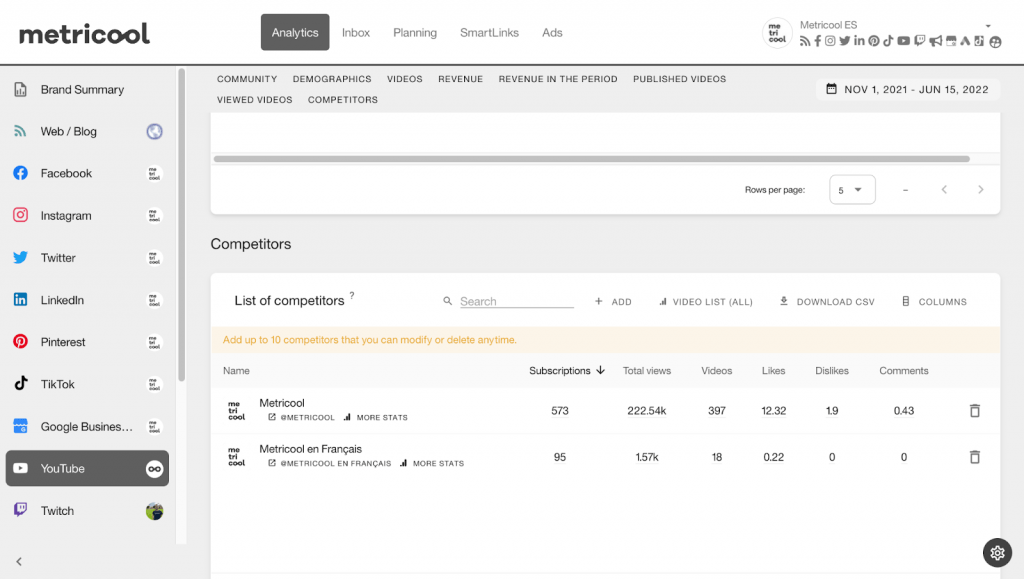Image resolution: width=1024 pixels, height=579 pixels.
Task: Jump to the Community section
Action: (x=247, y=79)
